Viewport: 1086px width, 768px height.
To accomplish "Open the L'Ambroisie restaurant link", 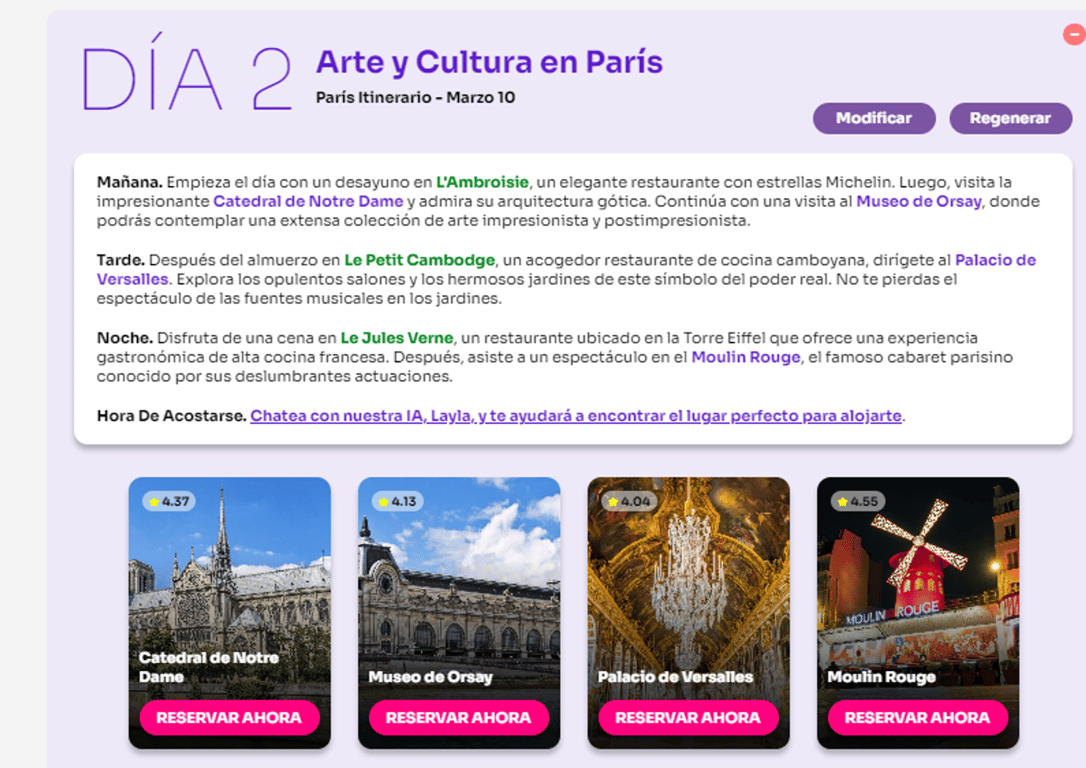I will click(482, 182).
